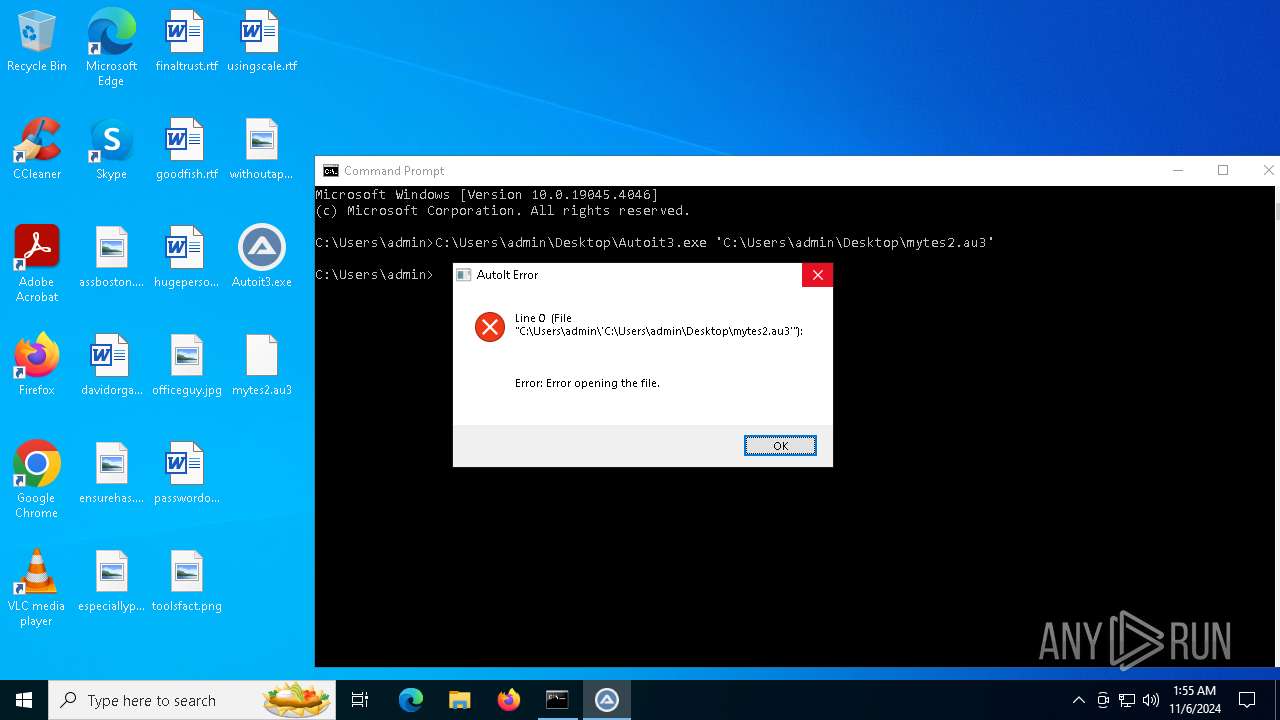Open the Skype desktop shortcut

point(111,149)
